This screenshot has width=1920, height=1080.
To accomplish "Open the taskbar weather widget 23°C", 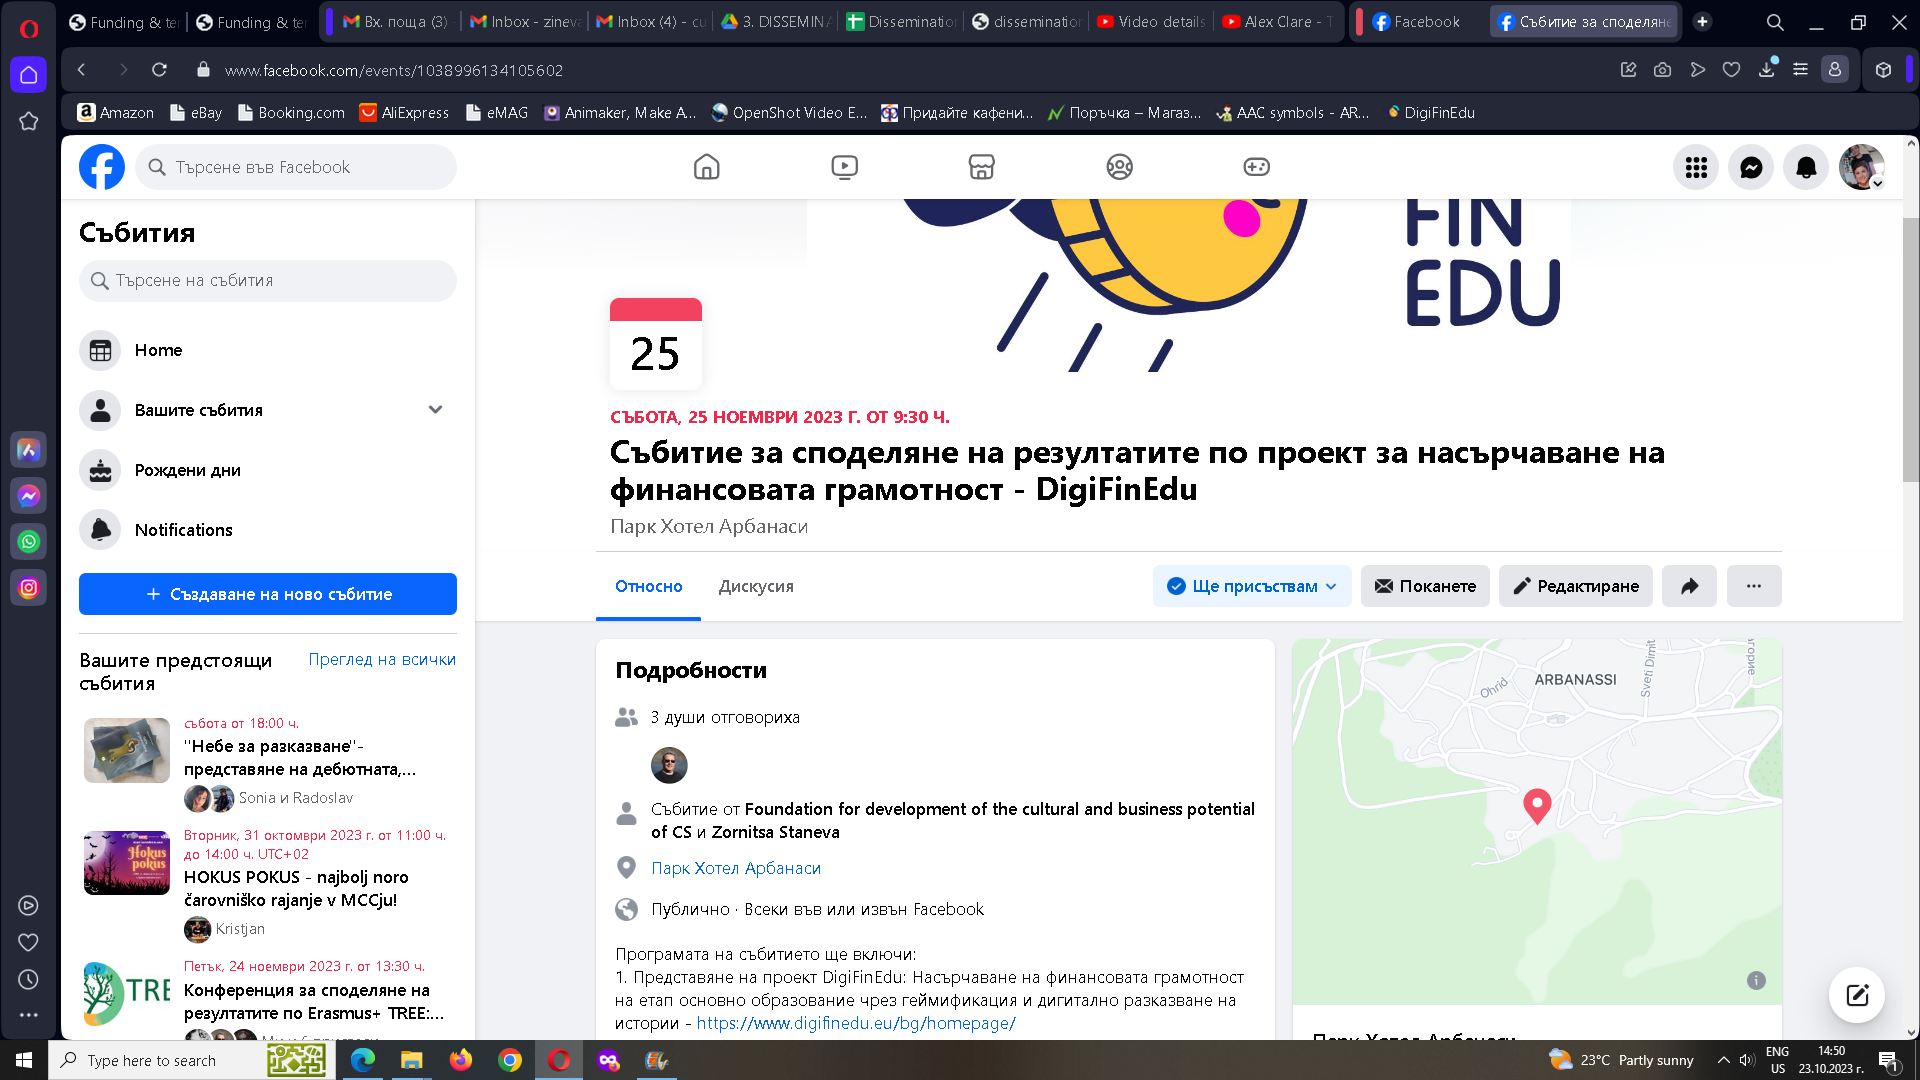I will [1621, 1060].
